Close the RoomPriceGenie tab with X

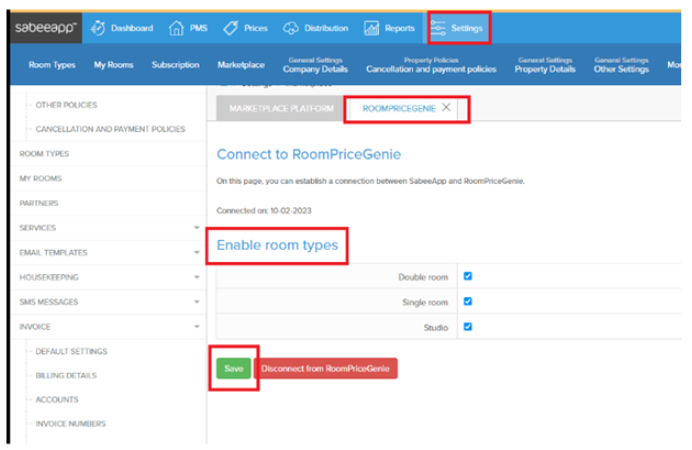[x=446, y=108]
